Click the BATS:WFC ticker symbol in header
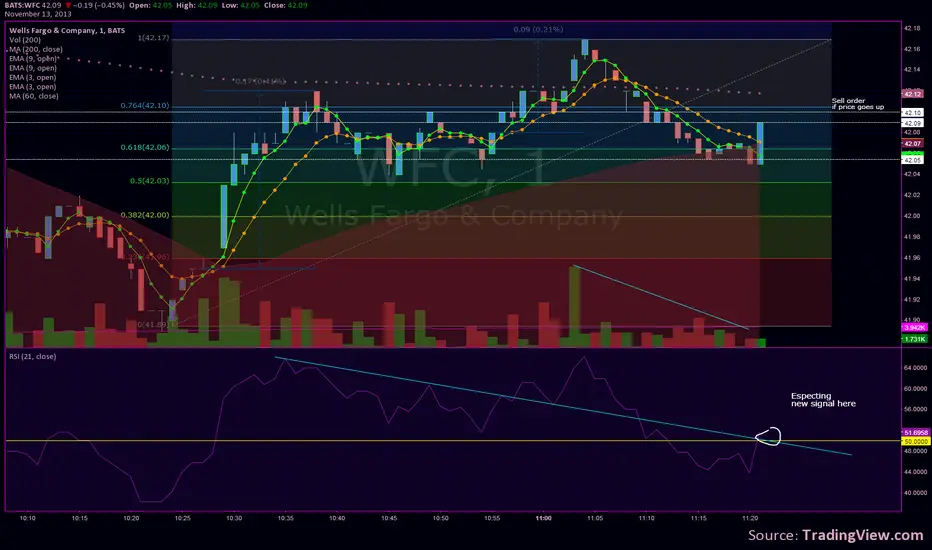 (22, 5)
